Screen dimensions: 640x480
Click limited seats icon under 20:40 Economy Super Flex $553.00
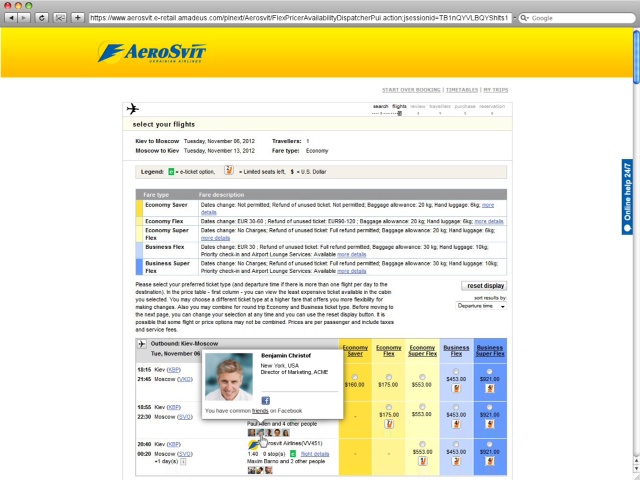422,461
